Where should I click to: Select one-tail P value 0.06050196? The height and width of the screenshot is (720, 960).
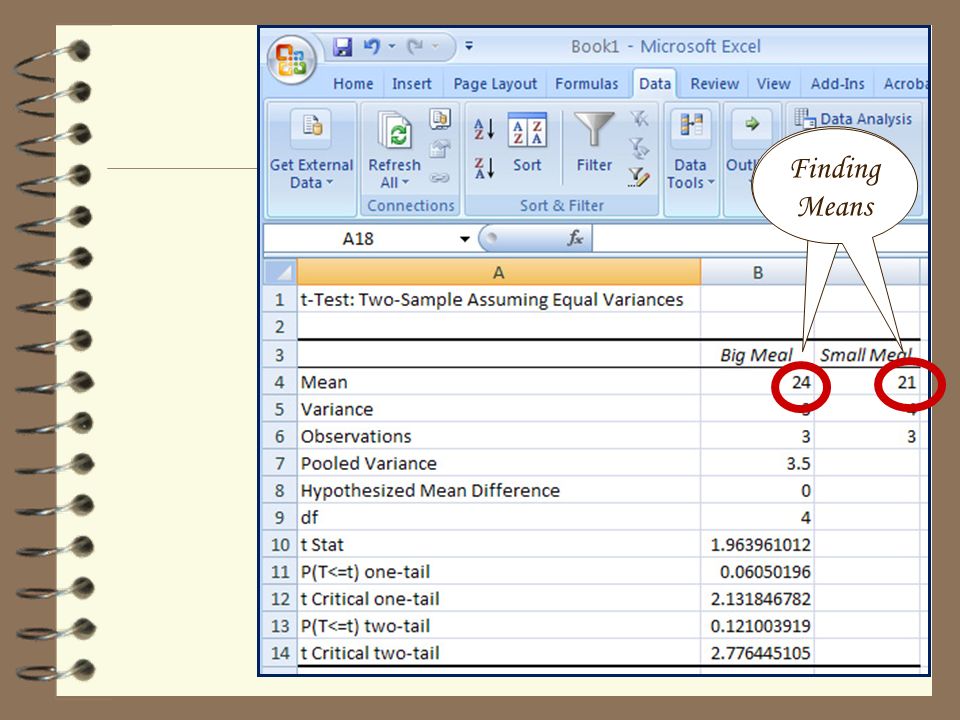coord(757,572)
